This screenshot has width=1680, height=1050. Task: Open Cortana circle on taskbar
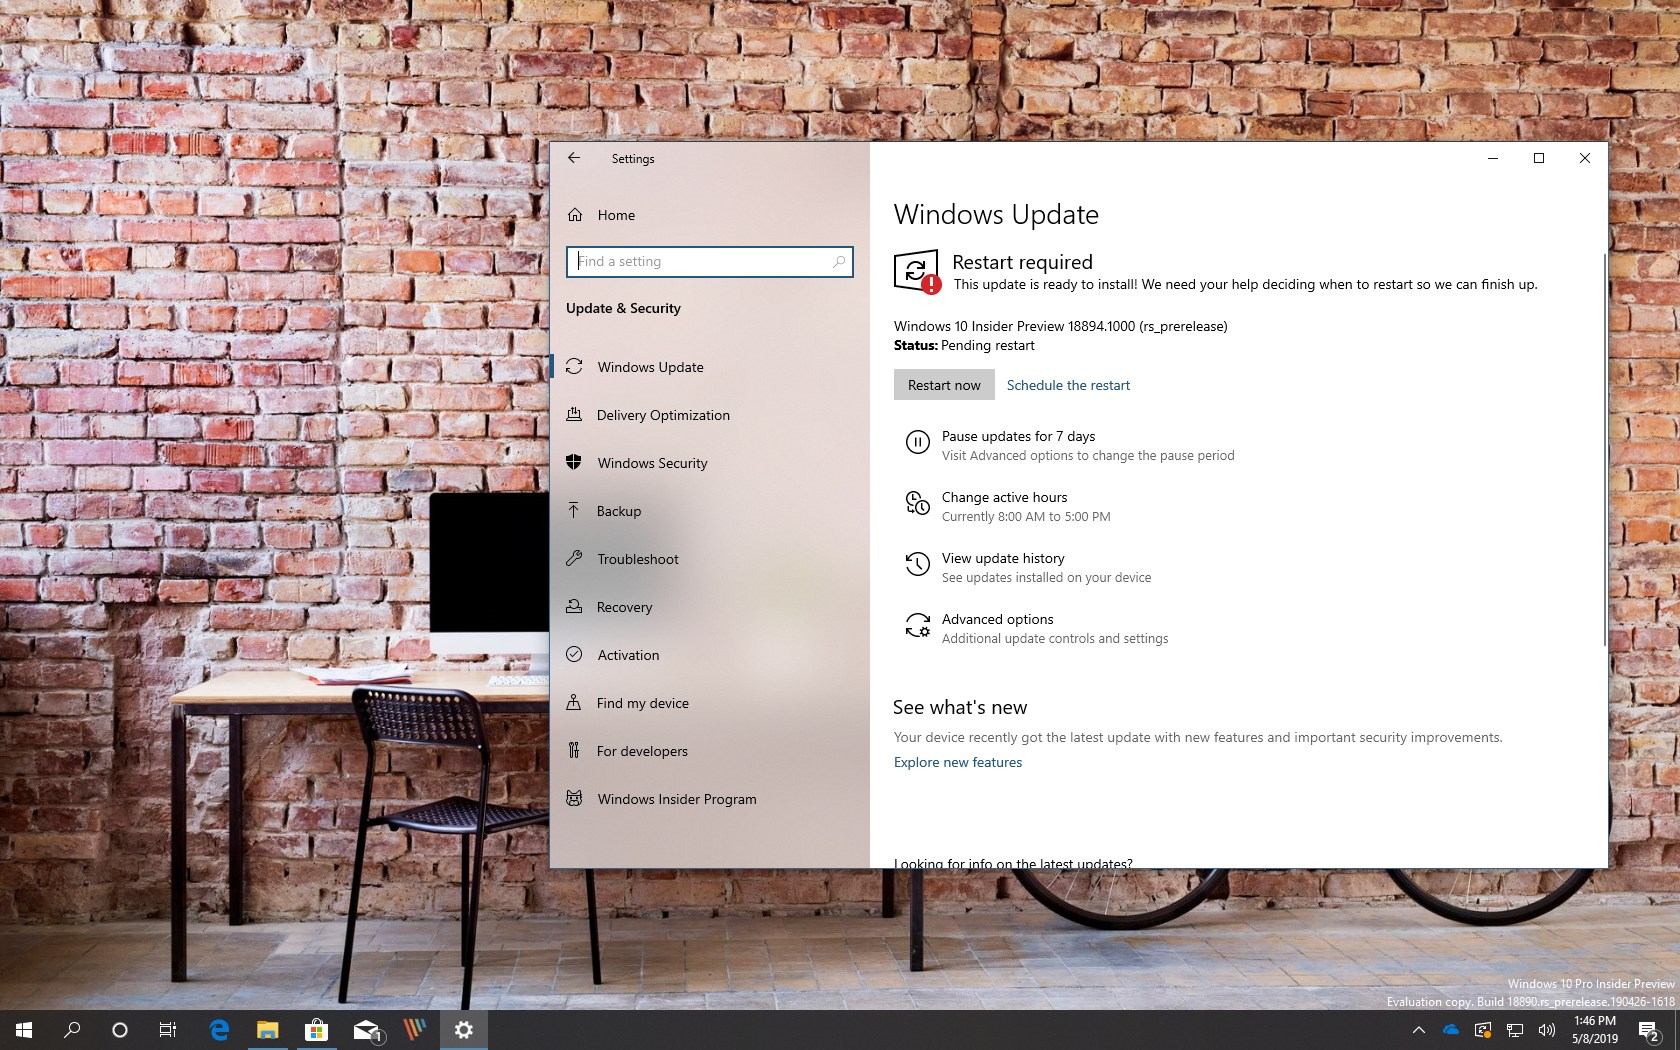pos(120,1029)
